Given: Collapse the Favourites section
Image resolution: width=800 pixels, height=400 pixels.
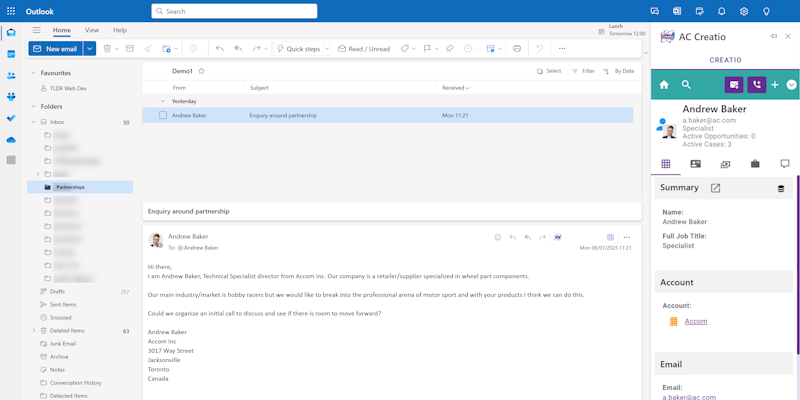Looking at the screenshot, I should coord(33,73).
